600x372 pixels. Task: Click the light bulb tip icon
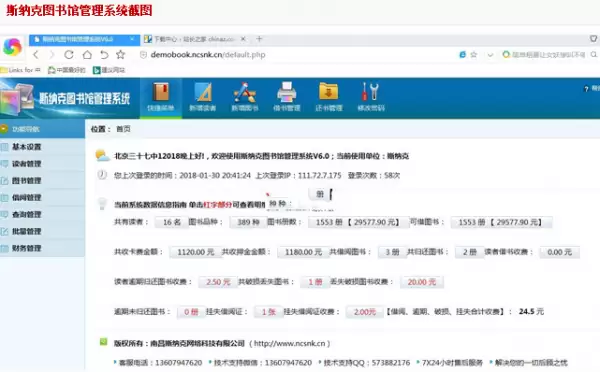102,203
